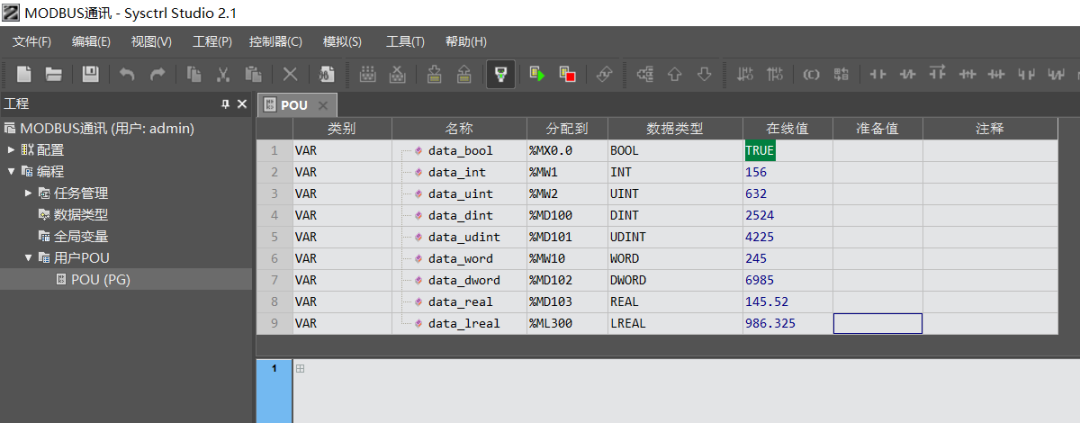Image resolution: width=1080 pixels, height=423 pixels.
Task: Download program to controller (down arrow icon)
Action: 434,74
